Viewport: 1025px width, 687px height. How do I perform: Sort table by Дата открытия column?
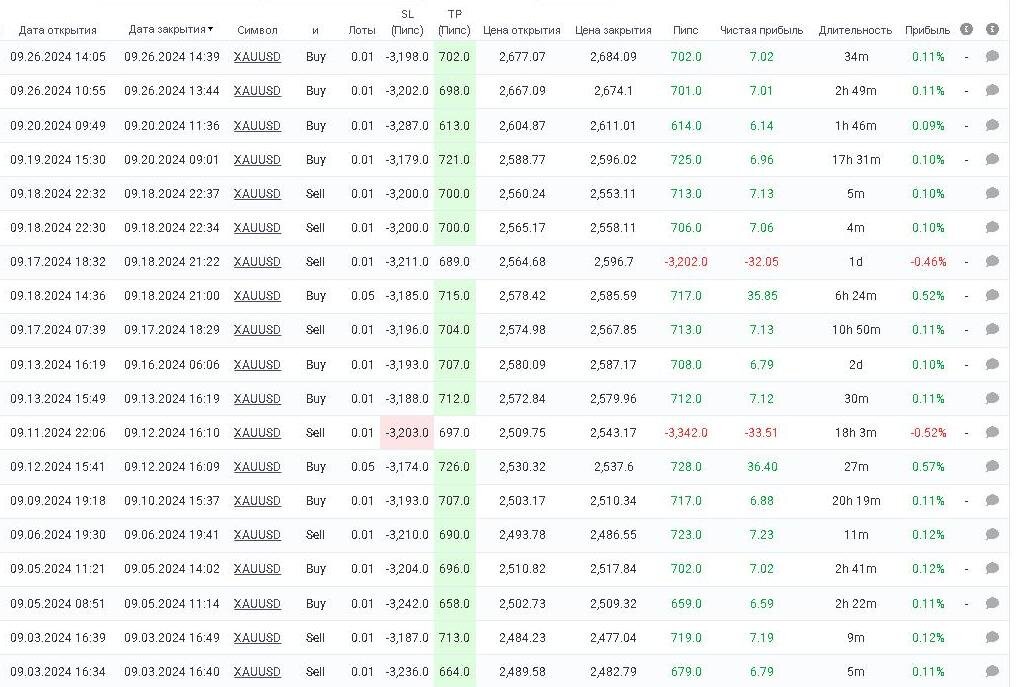(58, 30)
